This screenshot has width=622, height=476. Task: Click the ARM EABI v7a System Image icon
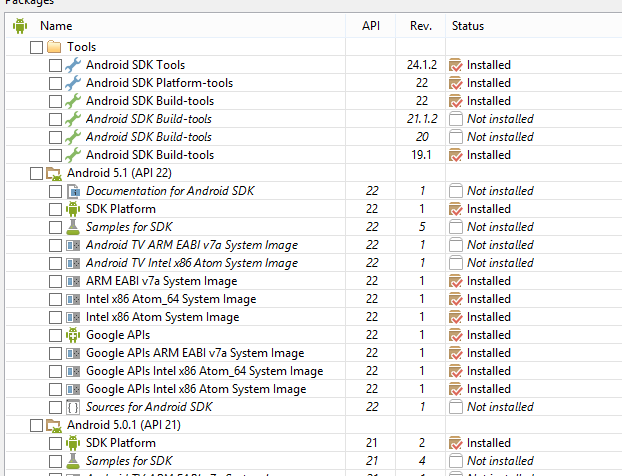[72, 281]
